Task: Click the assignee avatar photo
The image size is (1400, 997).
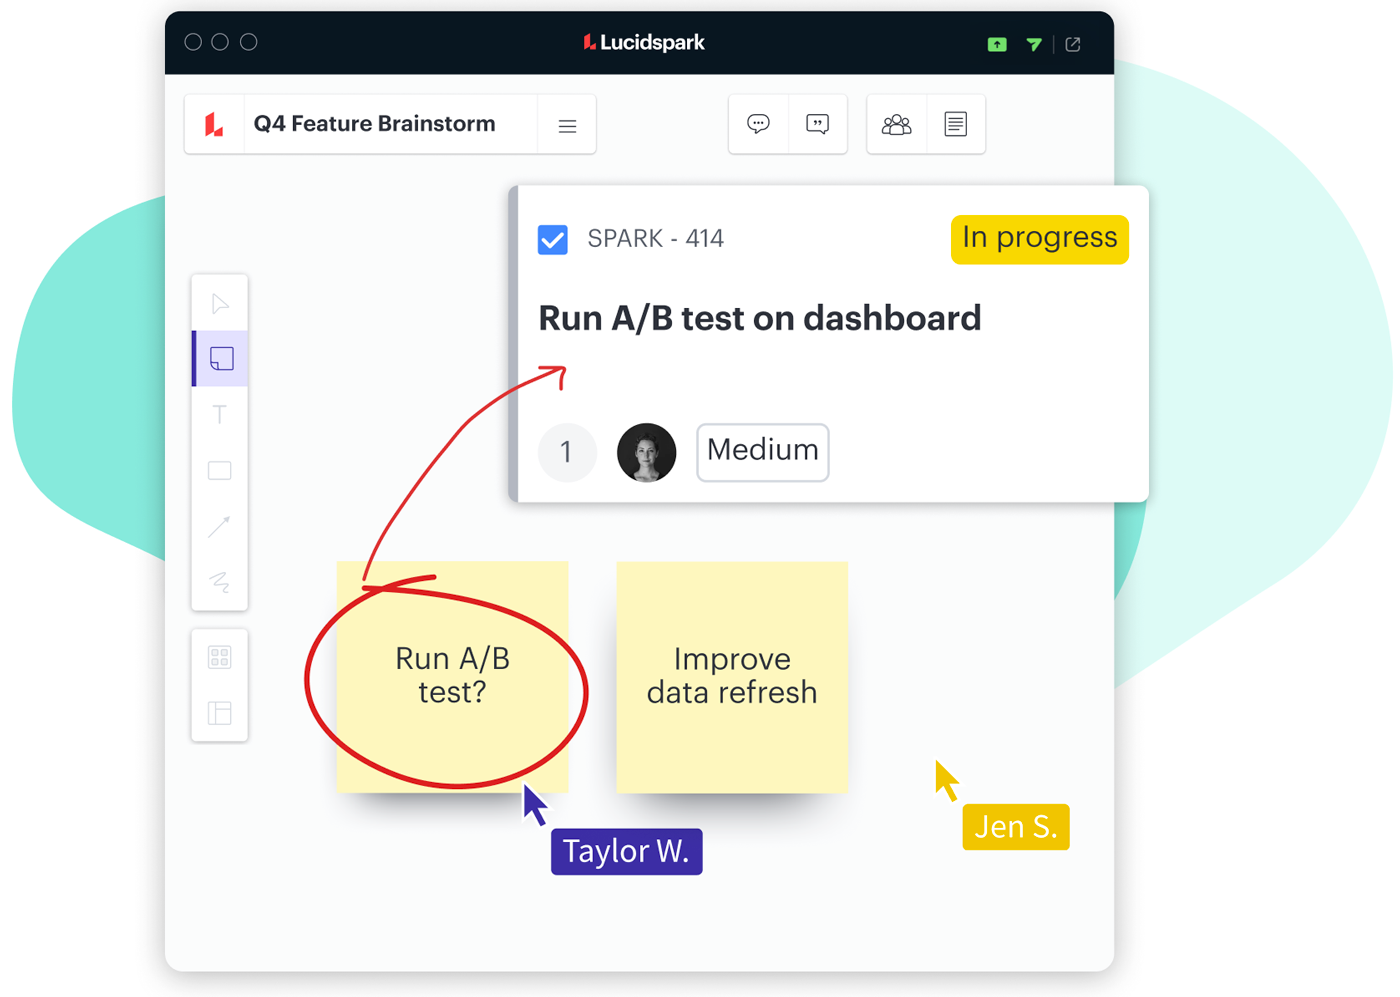Action: 646,452
